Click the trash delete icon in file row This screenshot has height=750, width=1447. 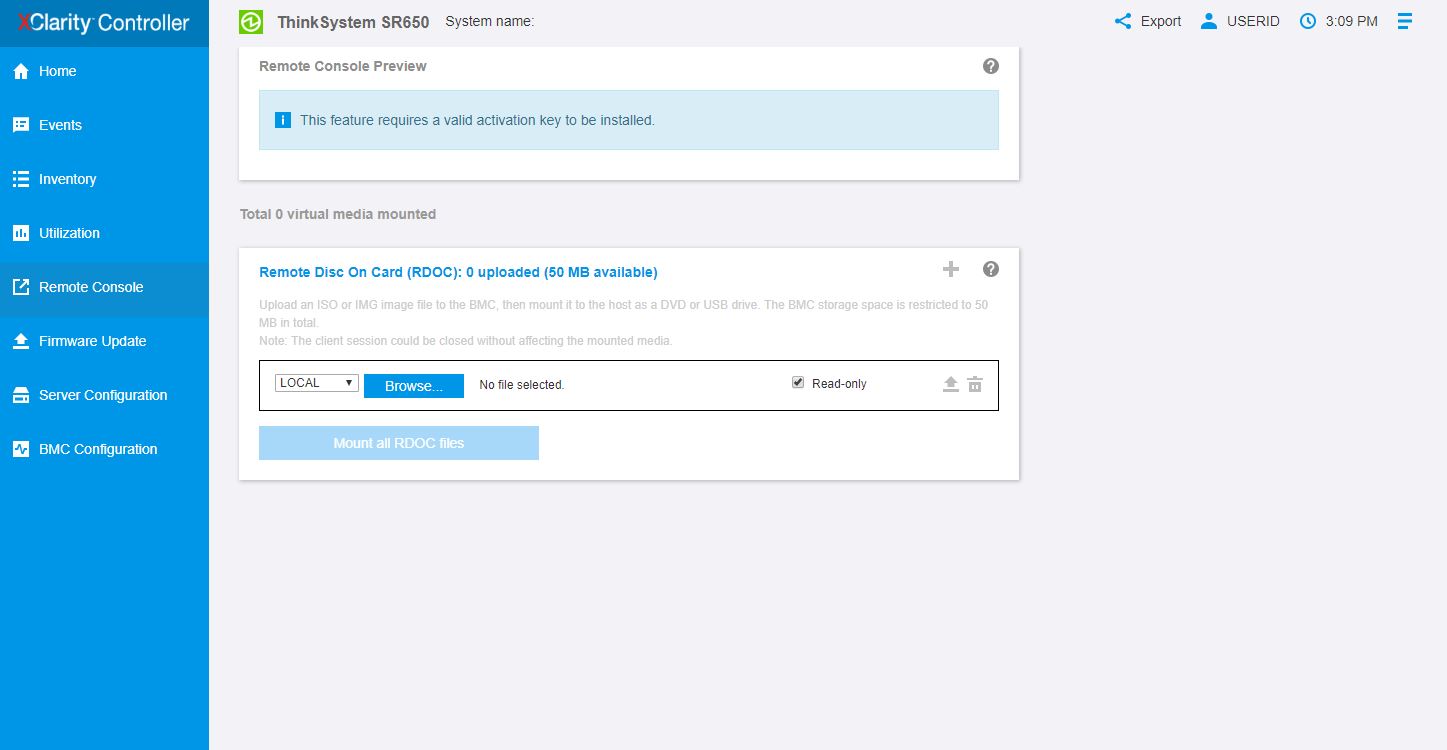(x=975, y=384)
